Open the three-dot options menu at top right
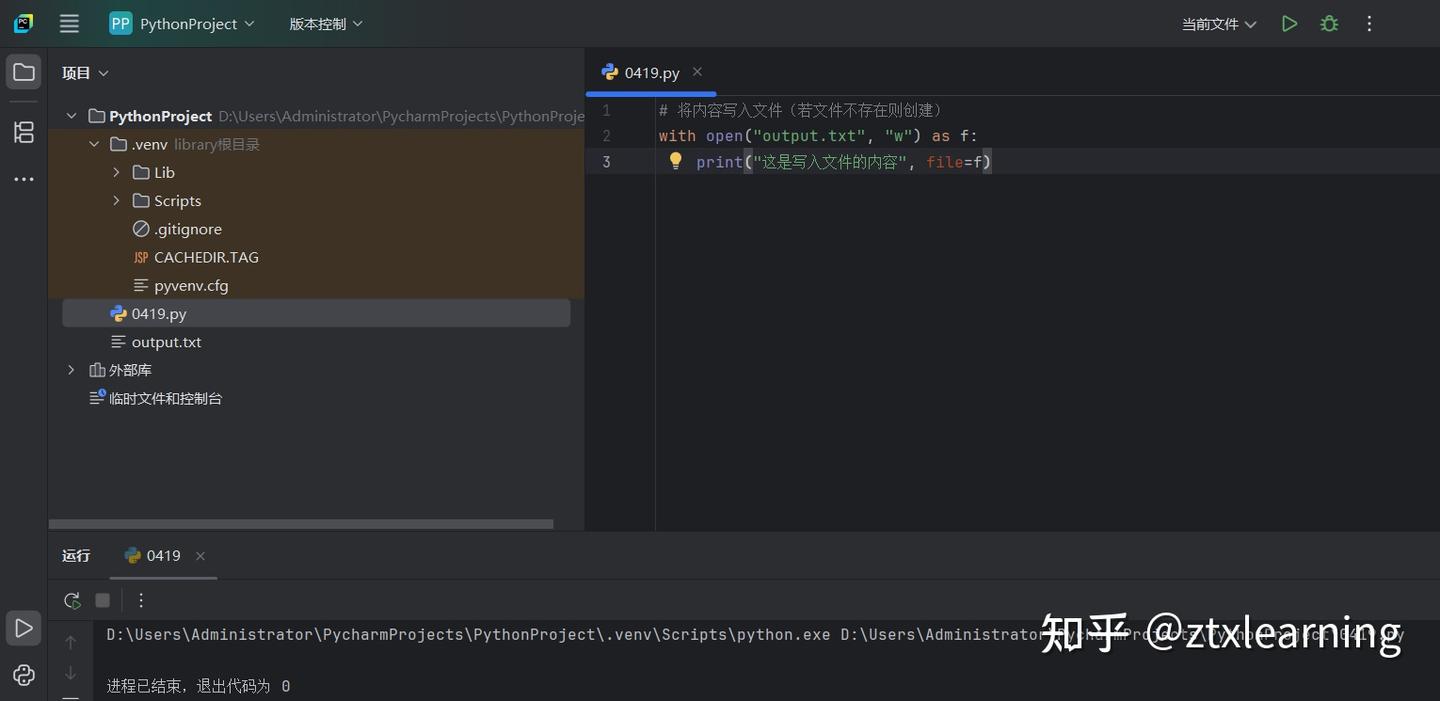Image resolution: width=1440 pixels, height=701 pixels. [x=1369, y=22]
